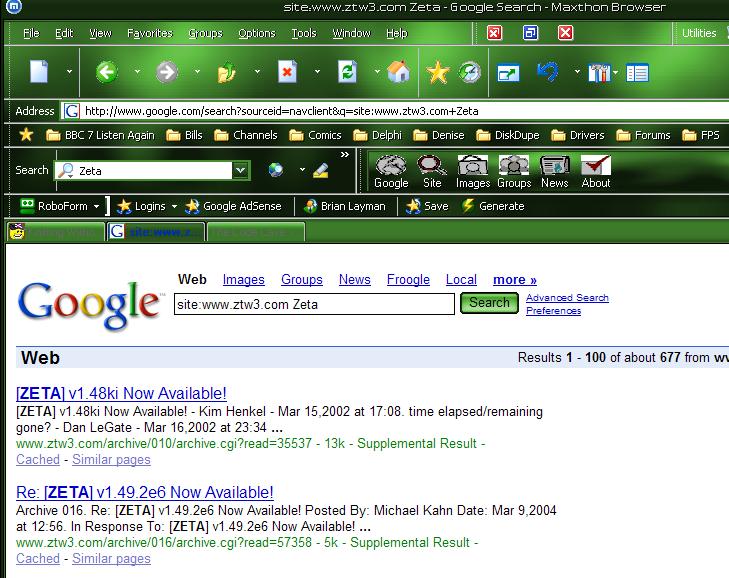Open the Delphi favorites folder

tap(377, 135)
